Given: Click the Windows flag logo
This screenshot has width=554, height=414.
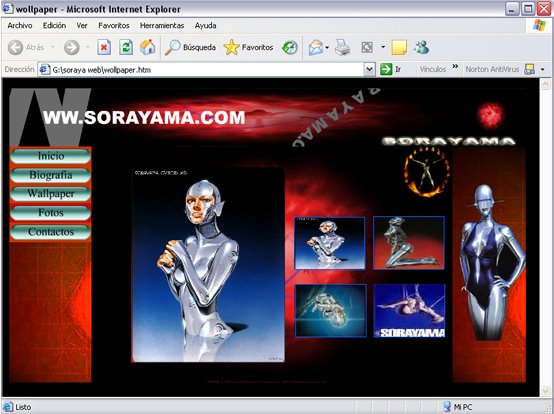Looking at the screenshot, I should pos(540,25).
